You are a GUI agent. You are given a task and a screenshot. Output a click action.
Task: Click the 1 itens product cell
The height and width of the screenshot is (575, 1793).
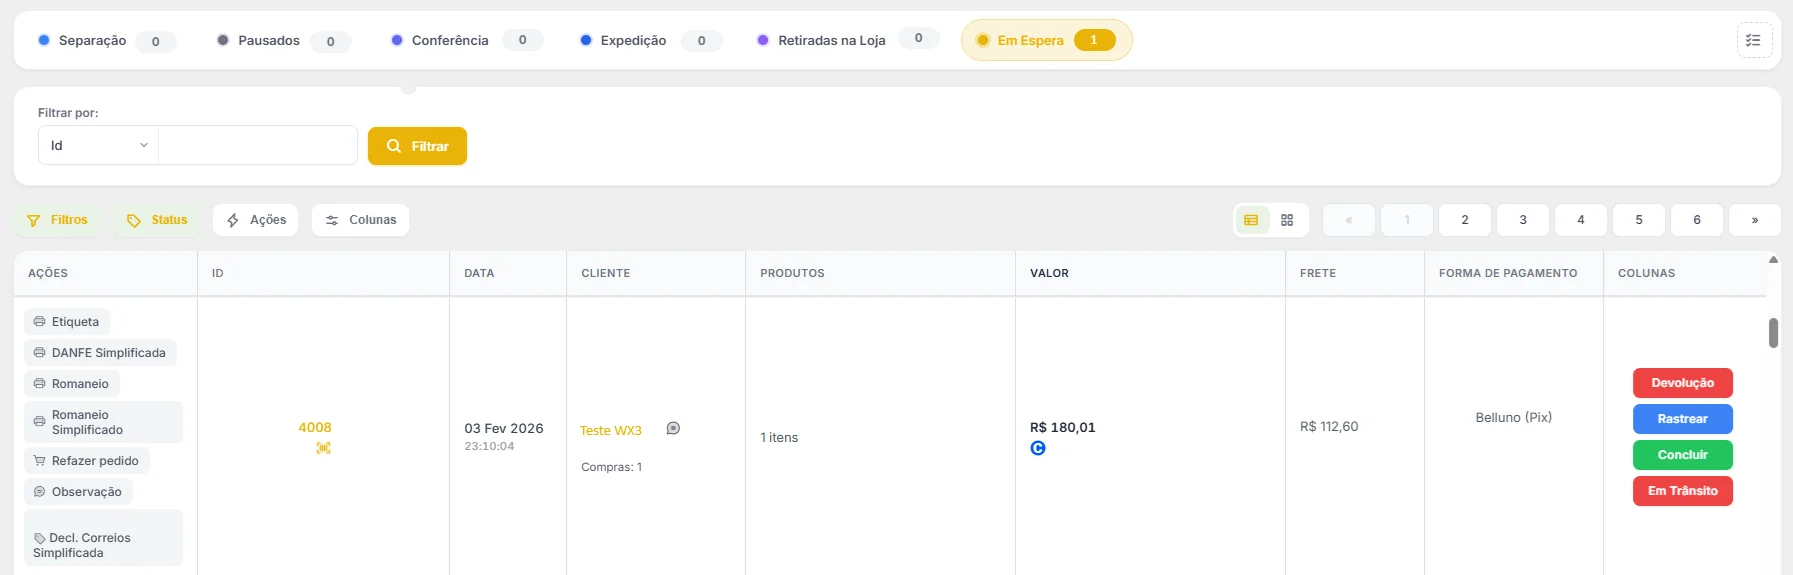pyautogui.click(x=779, y=438)
